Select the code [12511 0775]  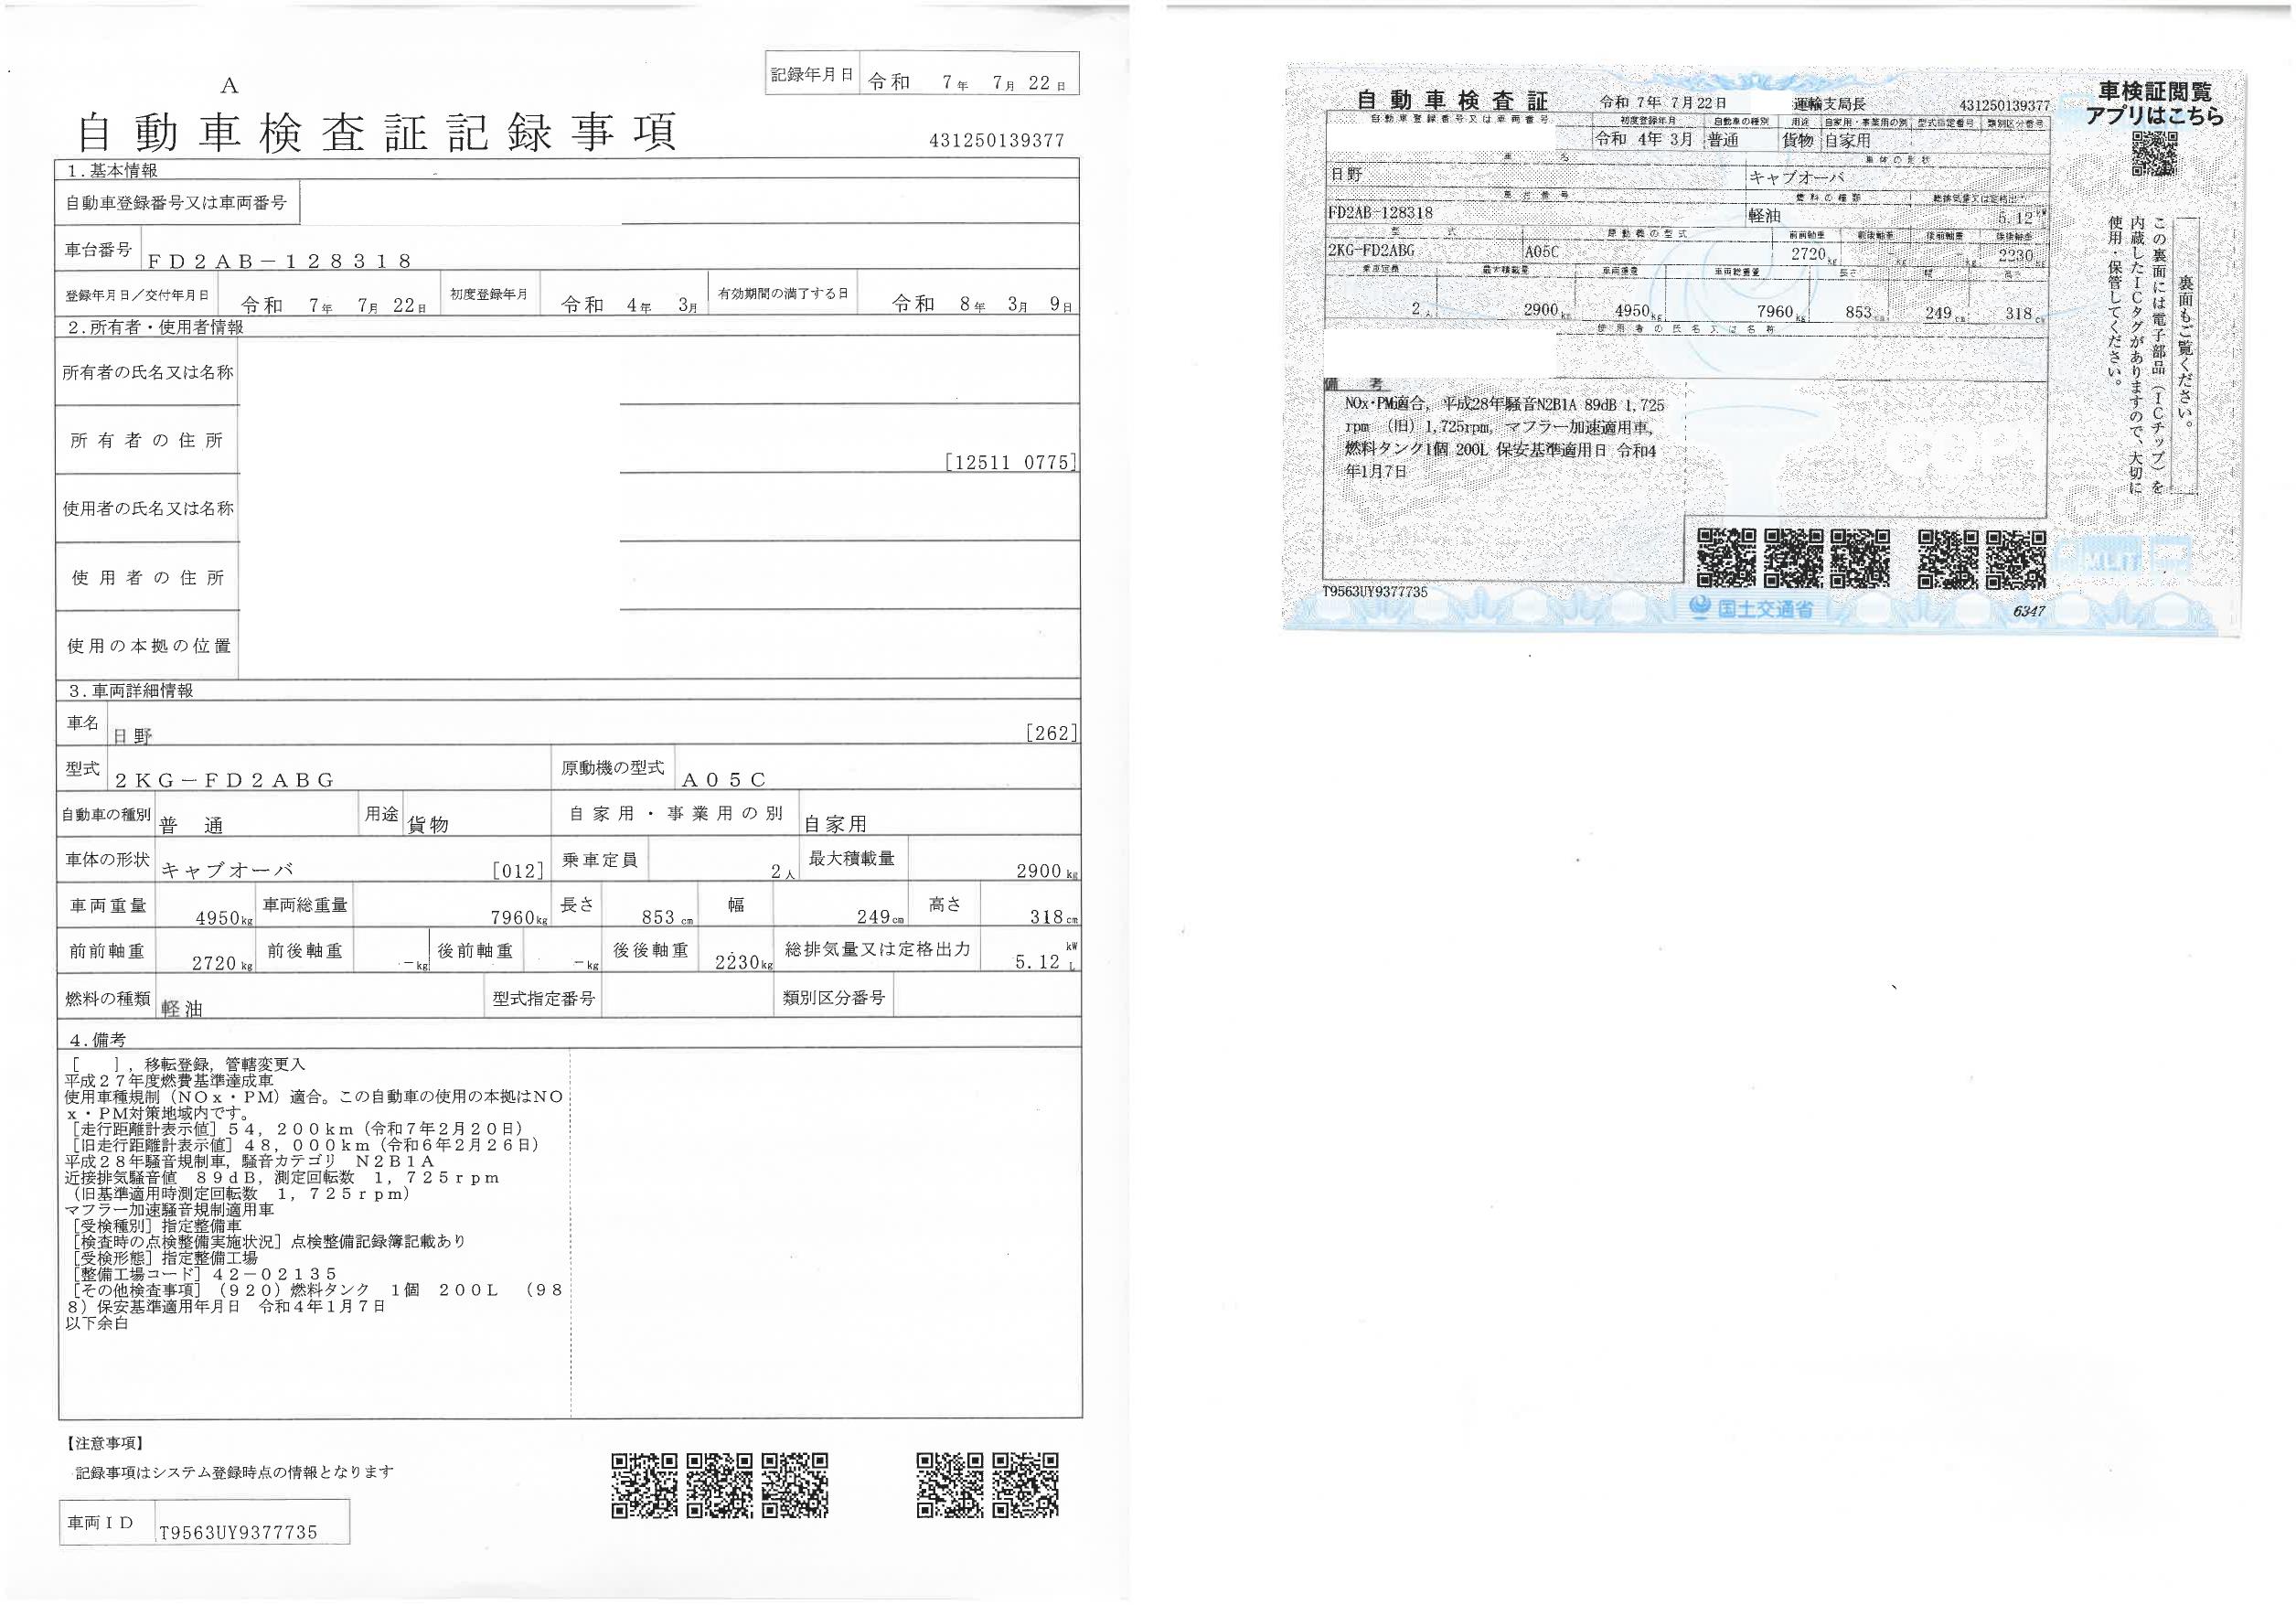pos(1011,462)
